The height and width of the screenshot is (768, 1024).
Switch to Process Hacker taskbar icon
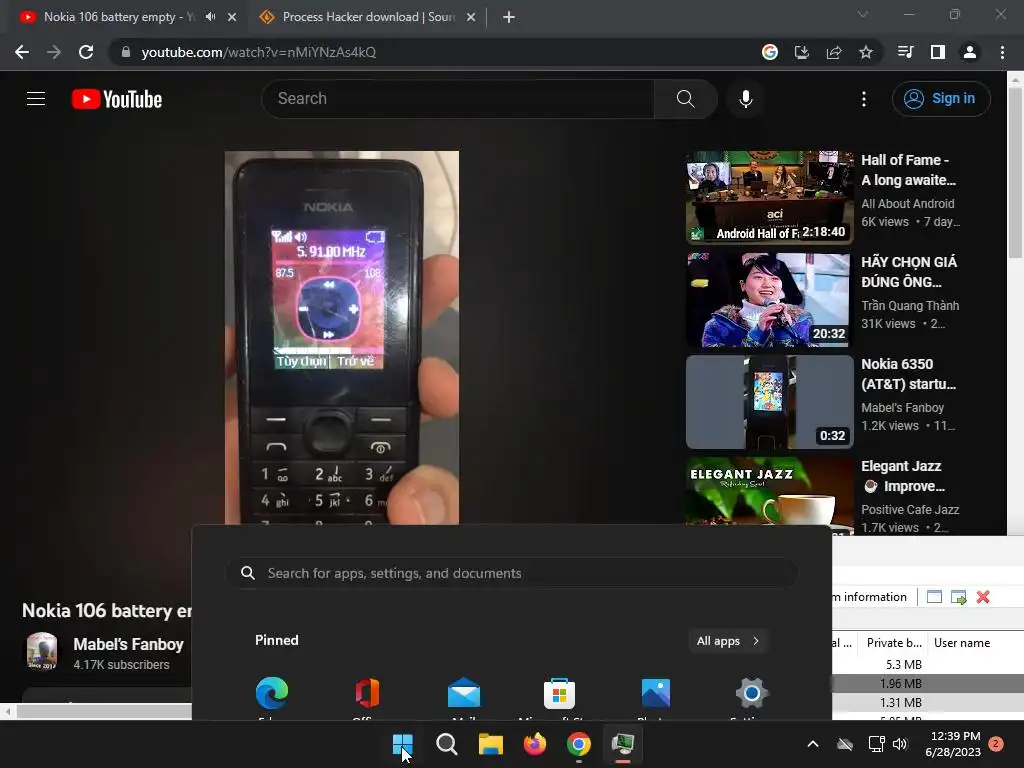pyautogui.click(x=623, y=744)
